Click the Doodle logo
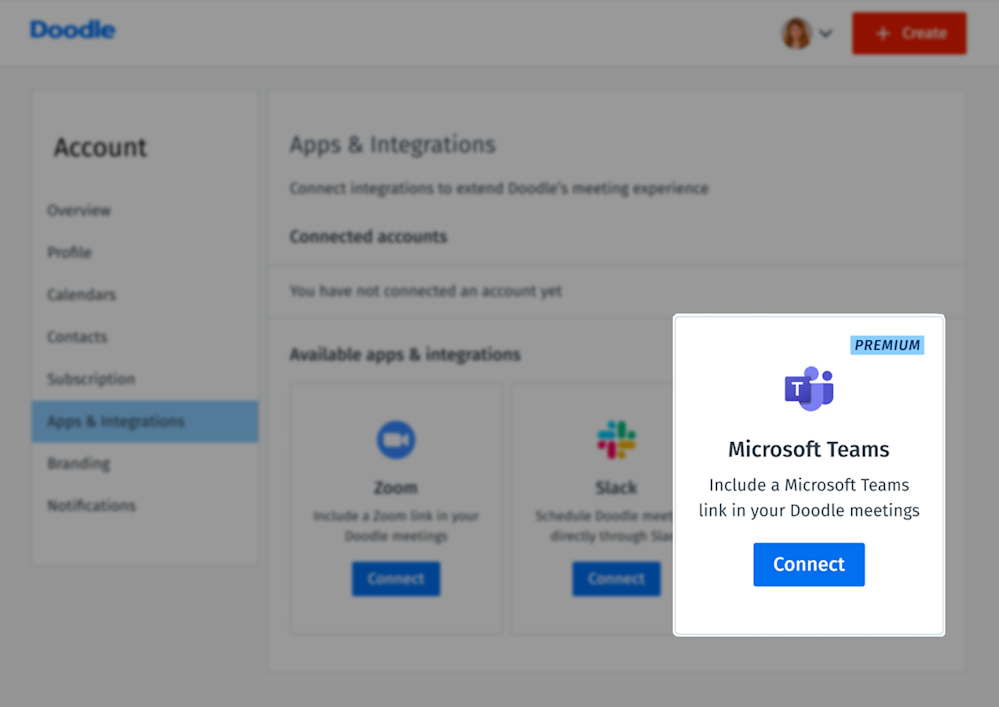This screenshot has width=999, height=707. (71, 30)
